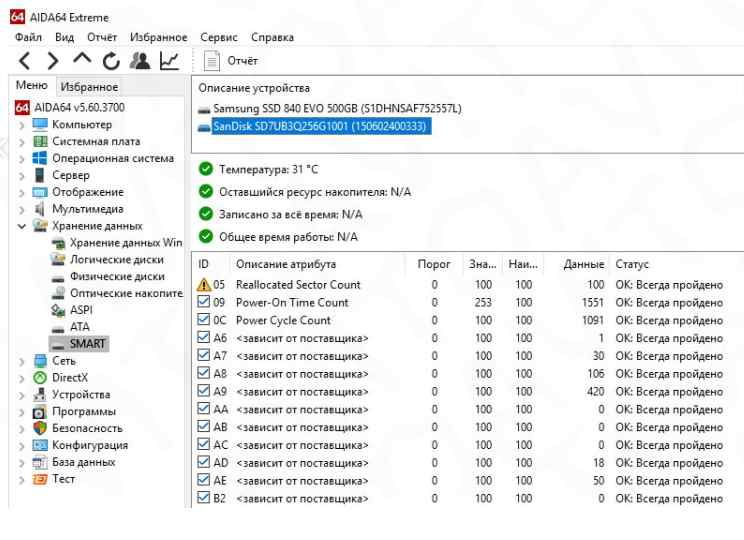
Task: Sort by Описание атрибута column header
Action: pyautogui.click(x=286, y=264)
